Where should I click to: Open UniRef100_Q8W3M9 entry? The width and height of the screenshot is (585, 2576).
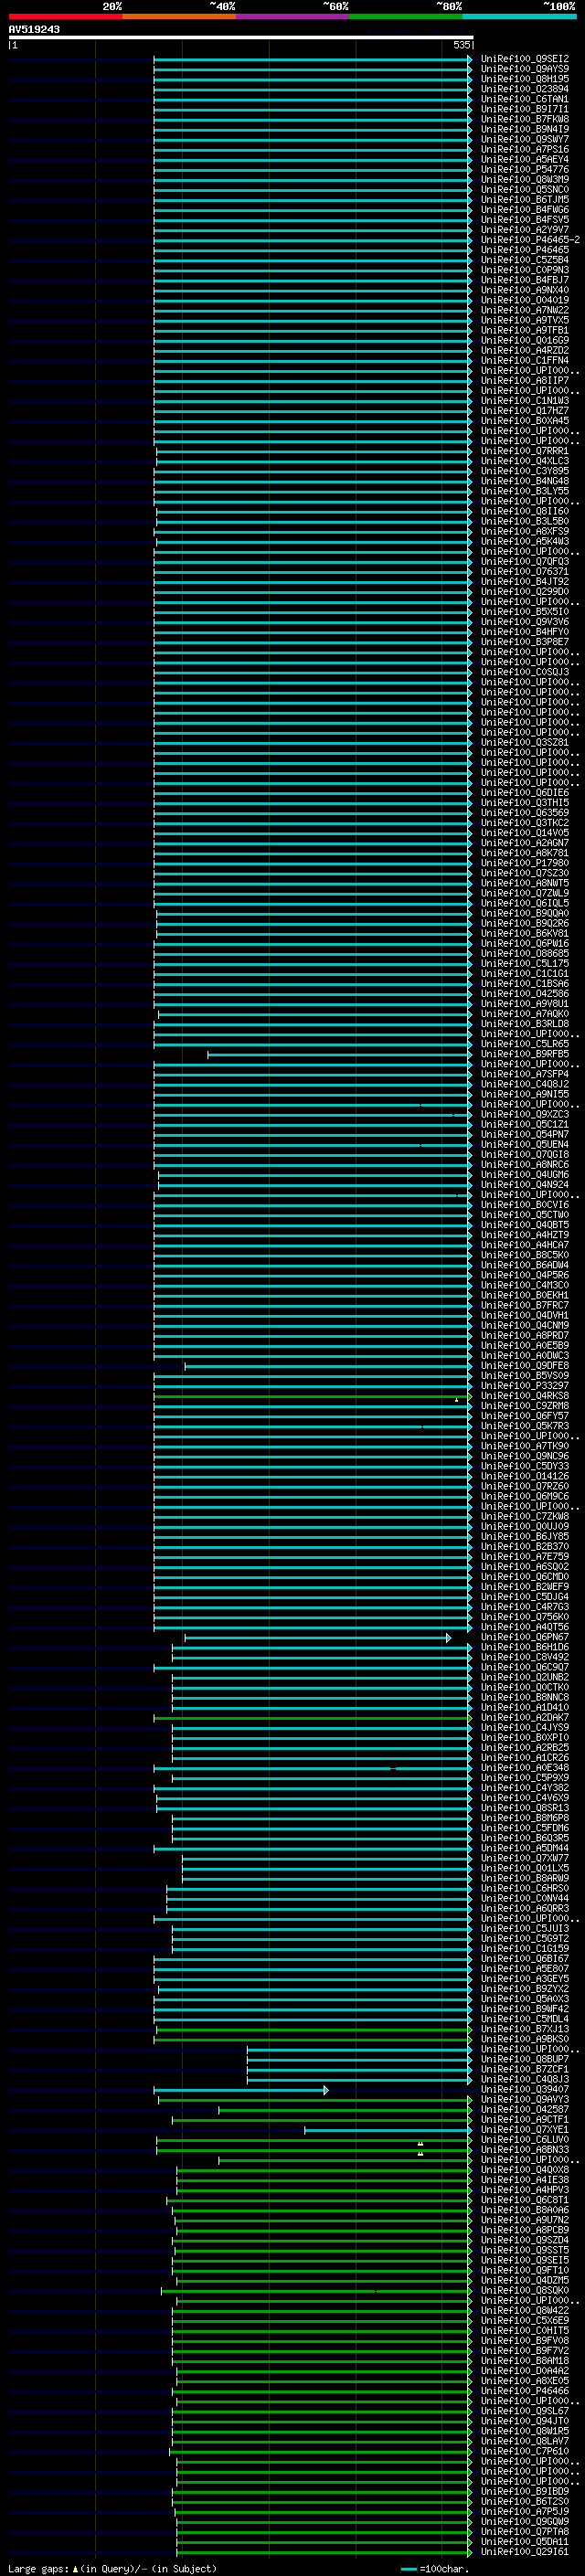tap(525, 179)
